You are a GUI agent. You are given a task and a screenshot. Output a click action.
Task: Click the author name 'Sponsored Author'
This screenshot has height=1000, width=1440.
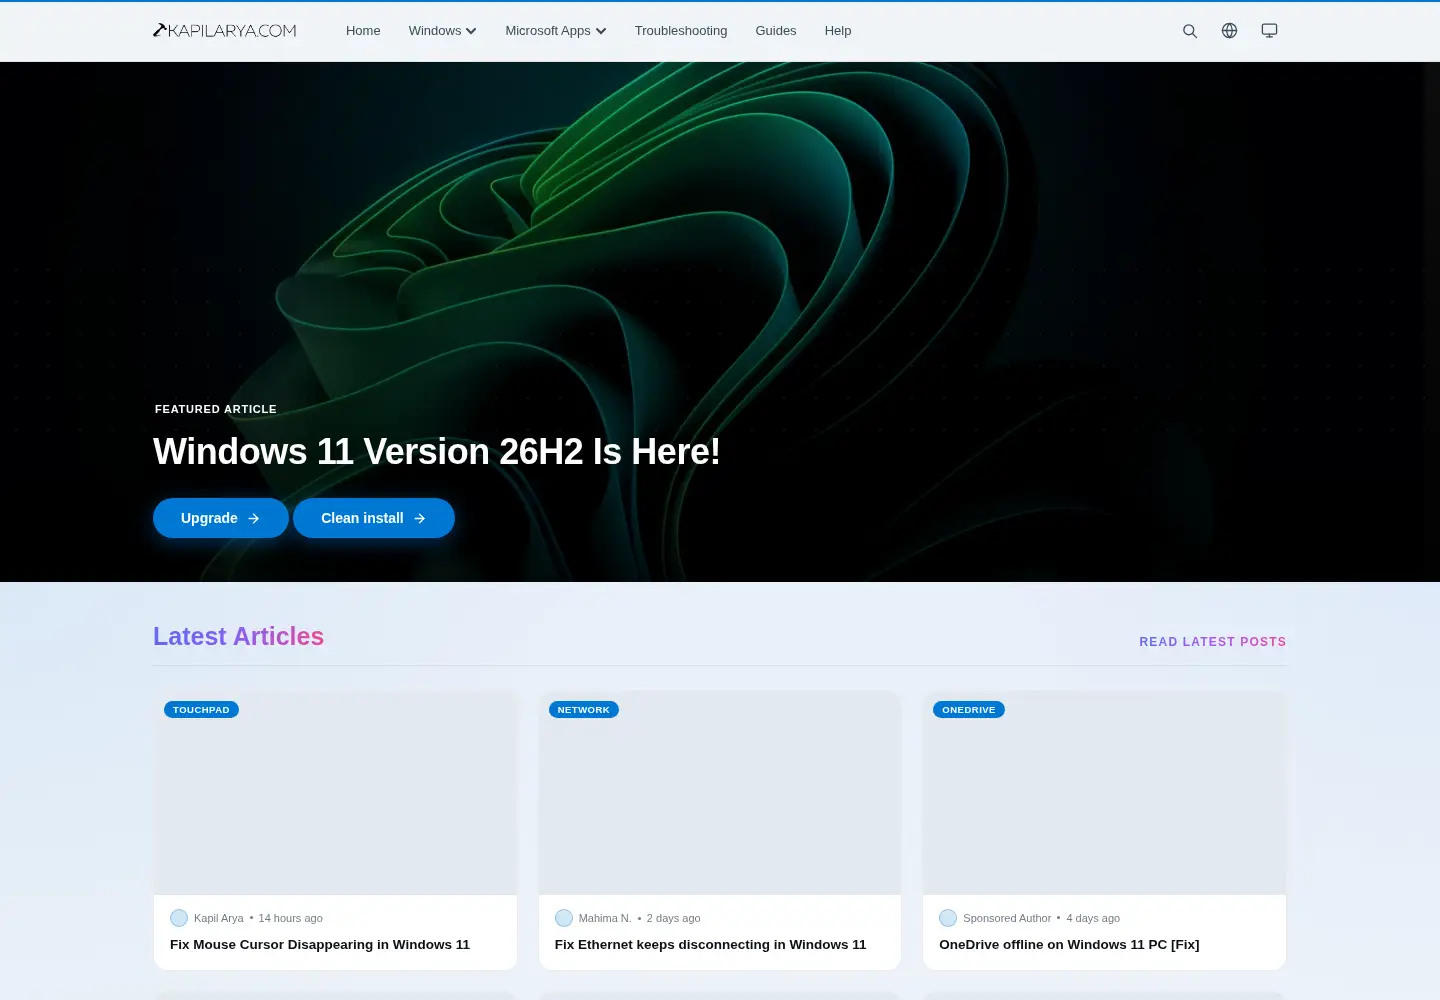[x=1007, y=918]
